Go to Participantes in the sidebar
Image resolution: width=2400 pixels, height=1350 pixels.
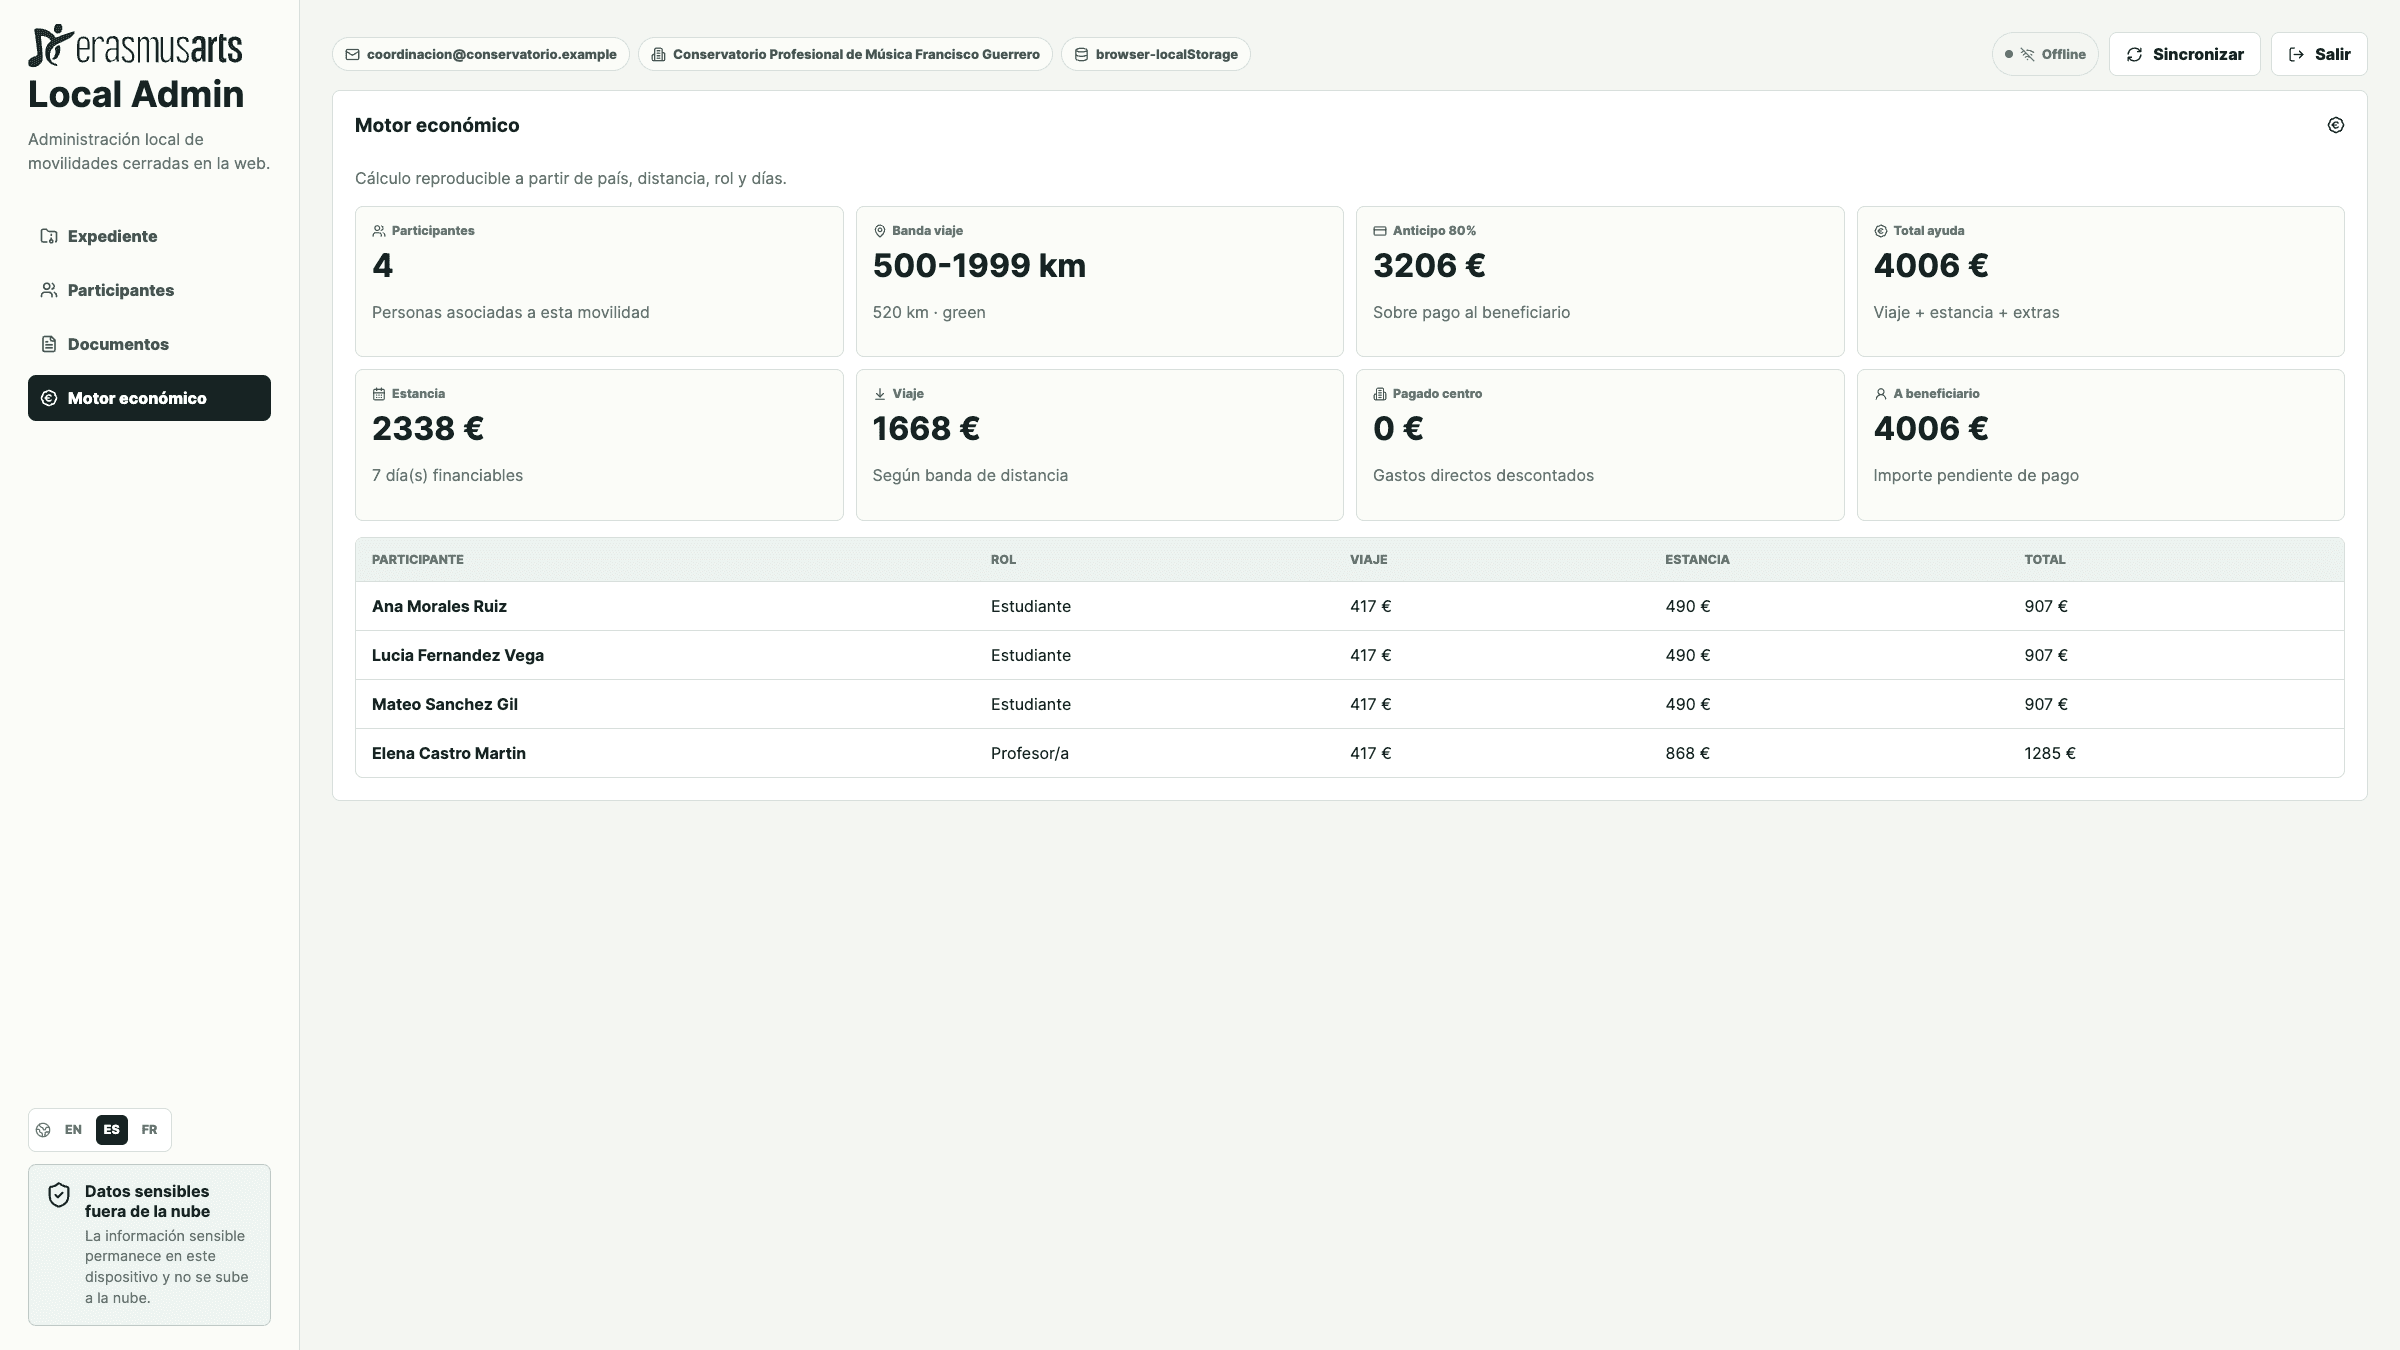coord(149,290)
